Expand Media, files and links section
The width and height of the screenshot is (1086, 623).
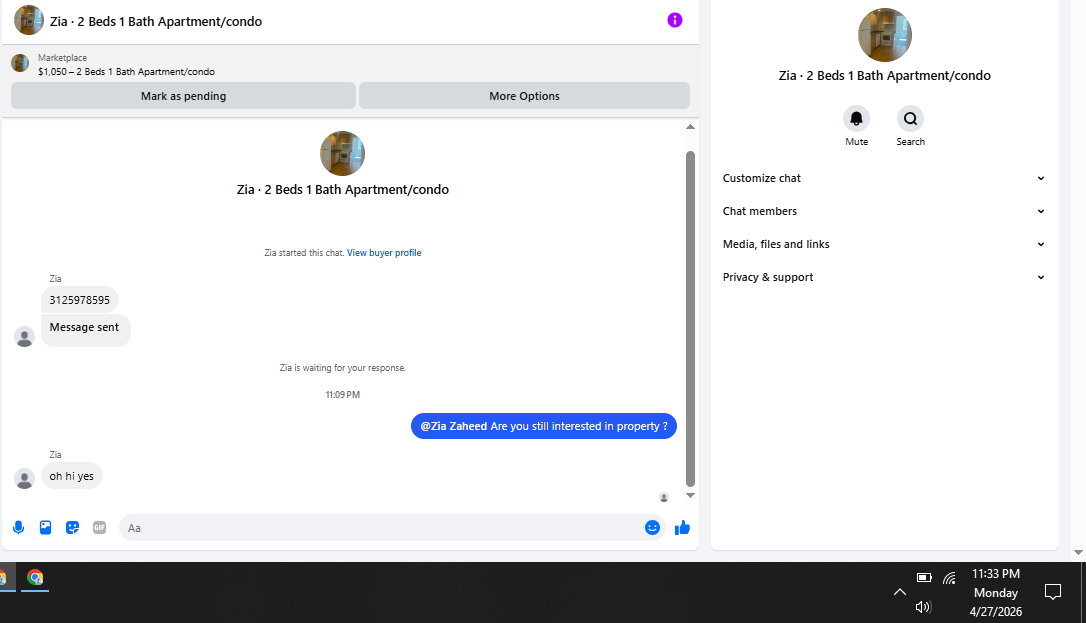884,244
